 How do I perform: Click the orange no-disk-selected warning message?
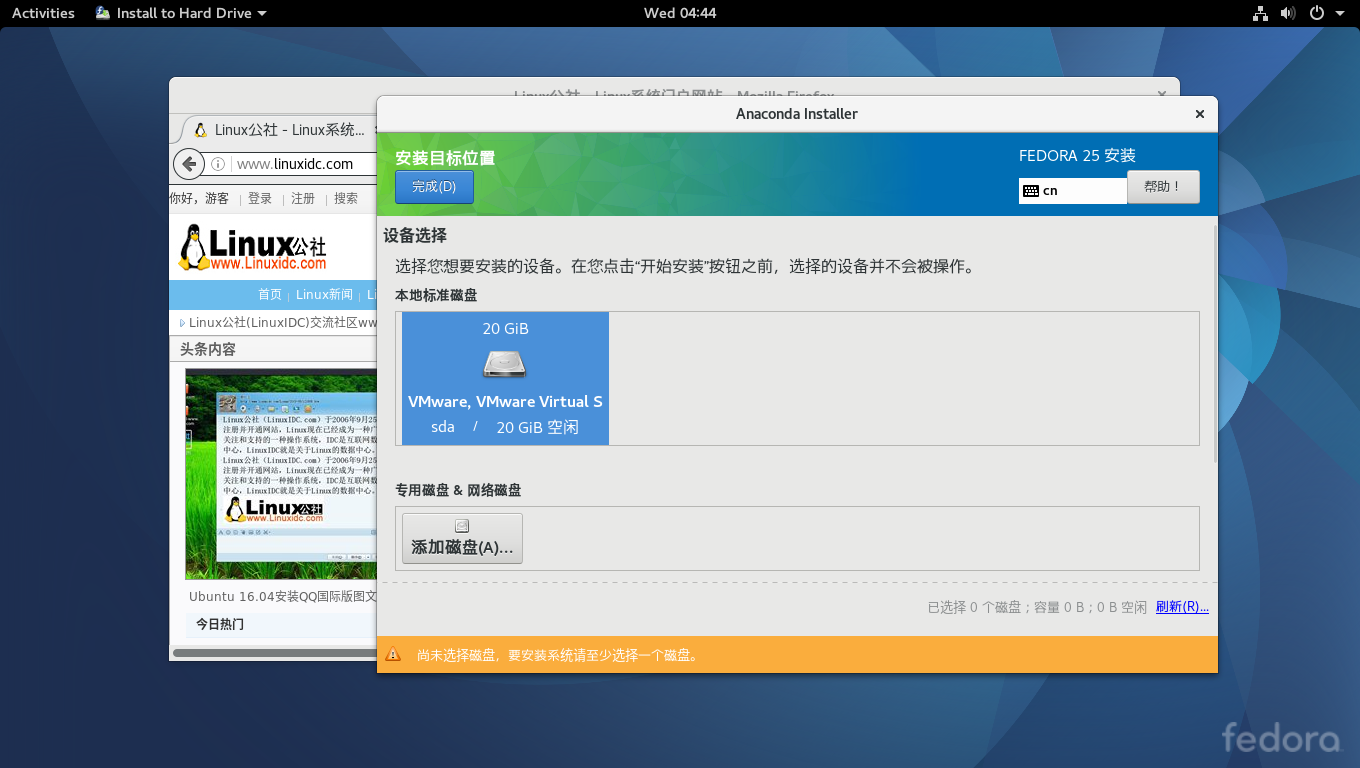(557, 655)
